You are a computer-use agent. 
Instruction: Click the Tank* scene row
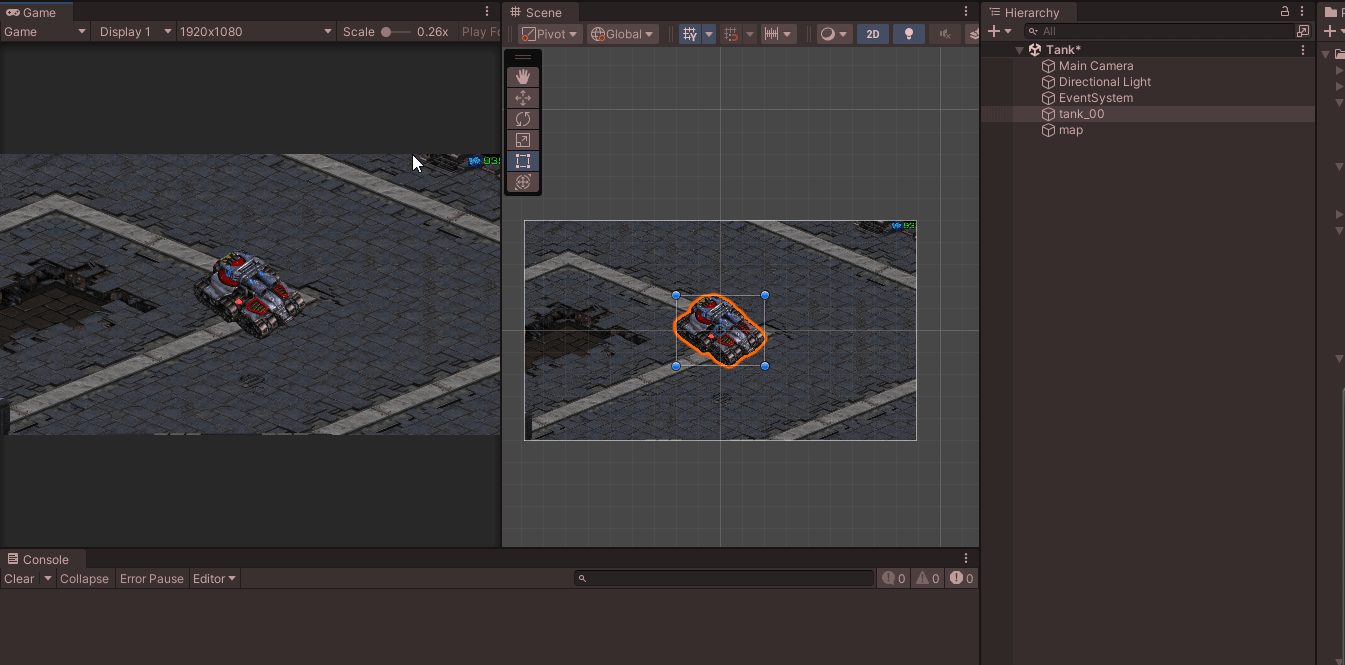pyautogui.click(x=1147, y=50)
